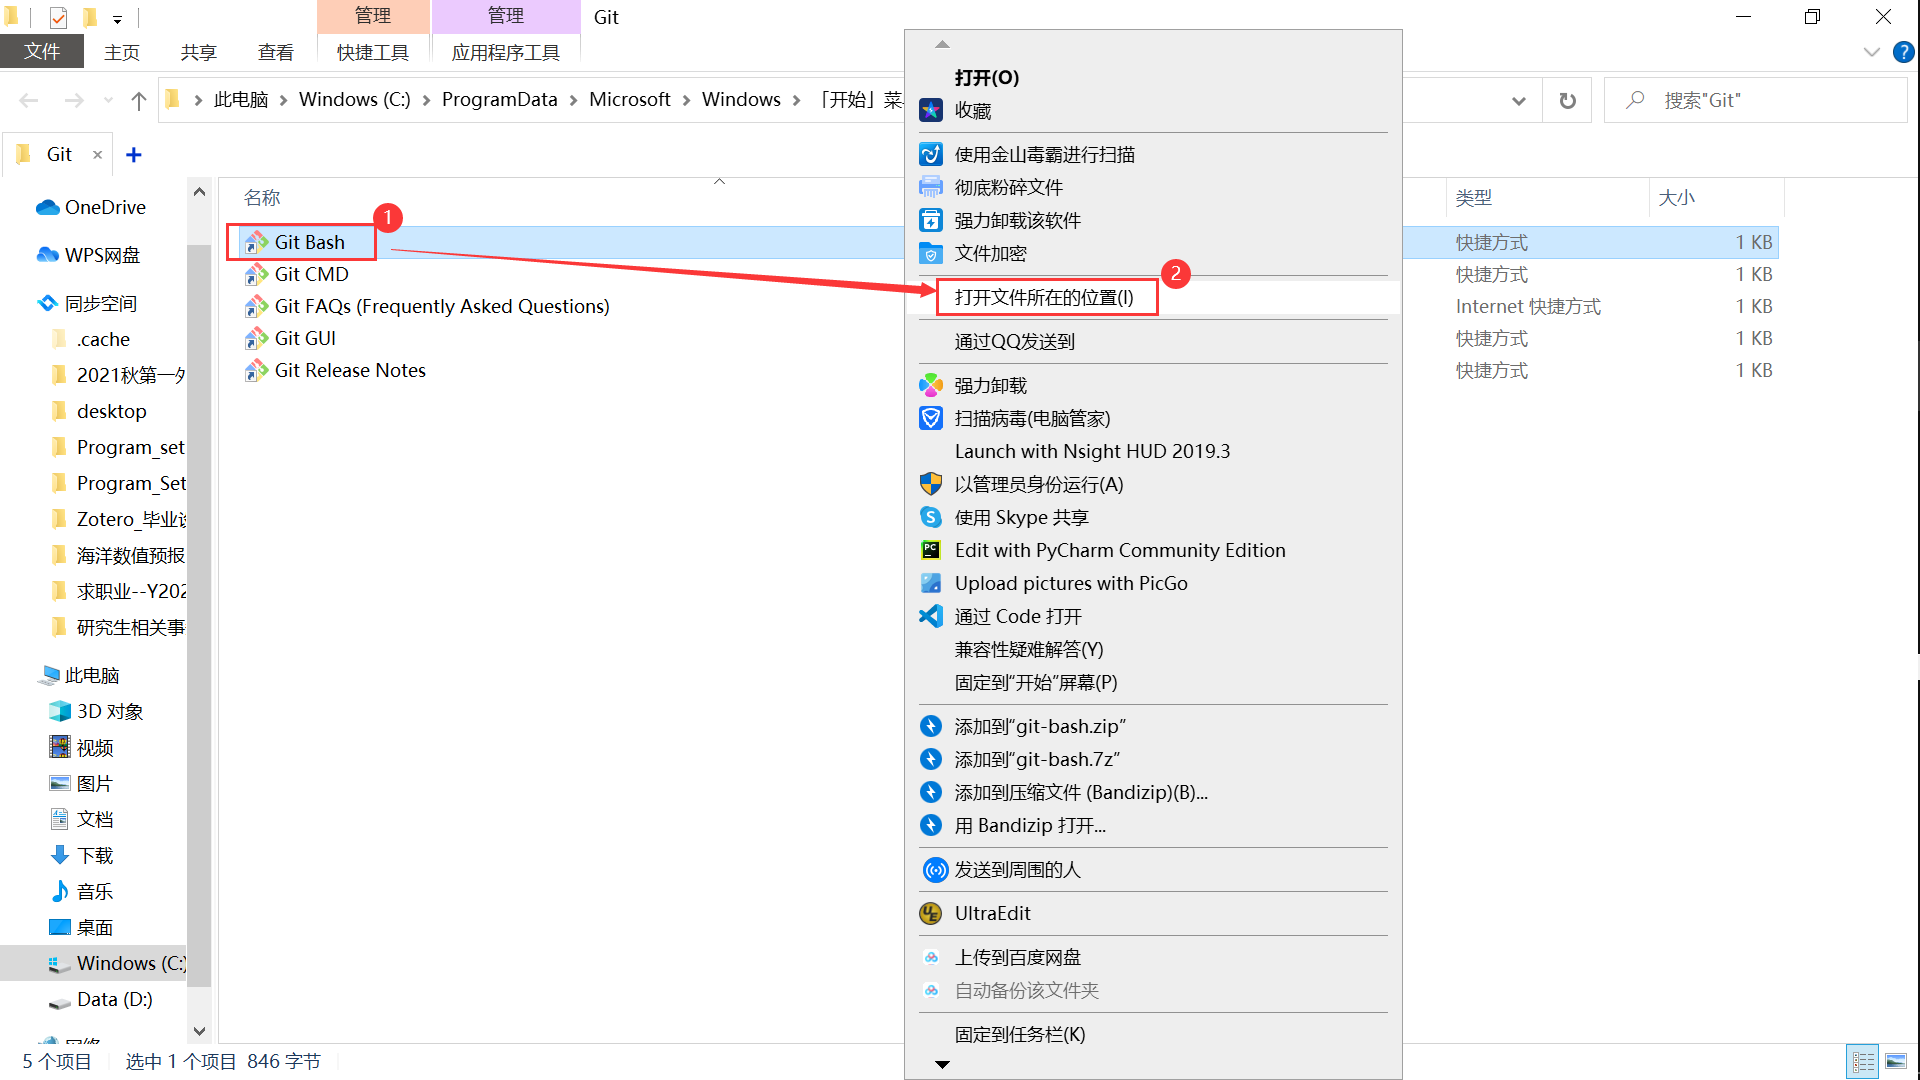This screenshot has height=1080, width=1920.
Task: Expand the ribbon with chevron arrow
Action: click(1872, 52)
